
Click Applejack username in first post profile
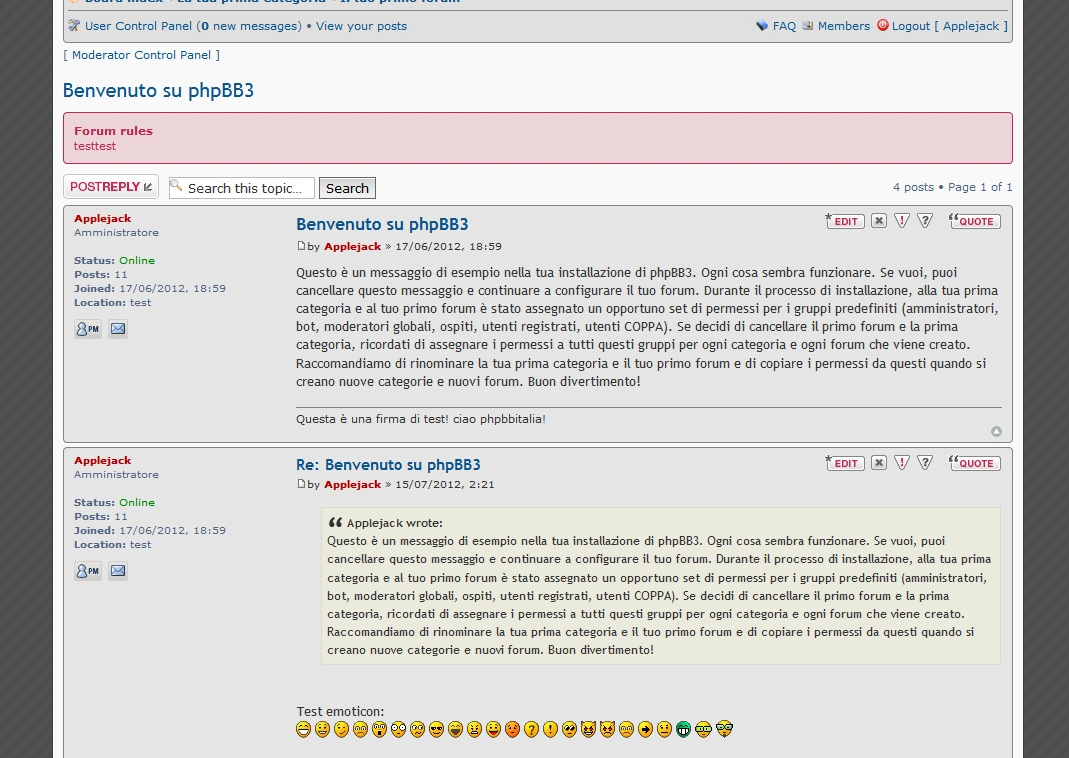pos(102,218)
